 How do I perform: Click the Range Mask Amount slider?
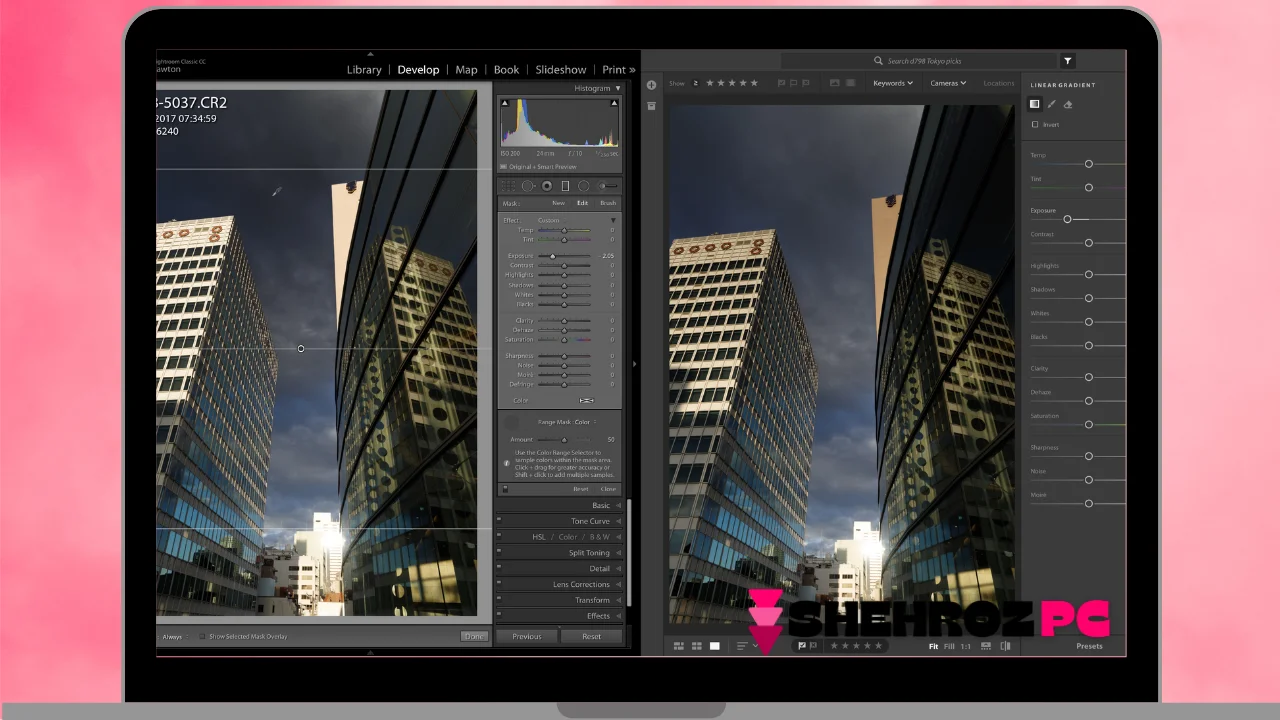coord(564,439)
